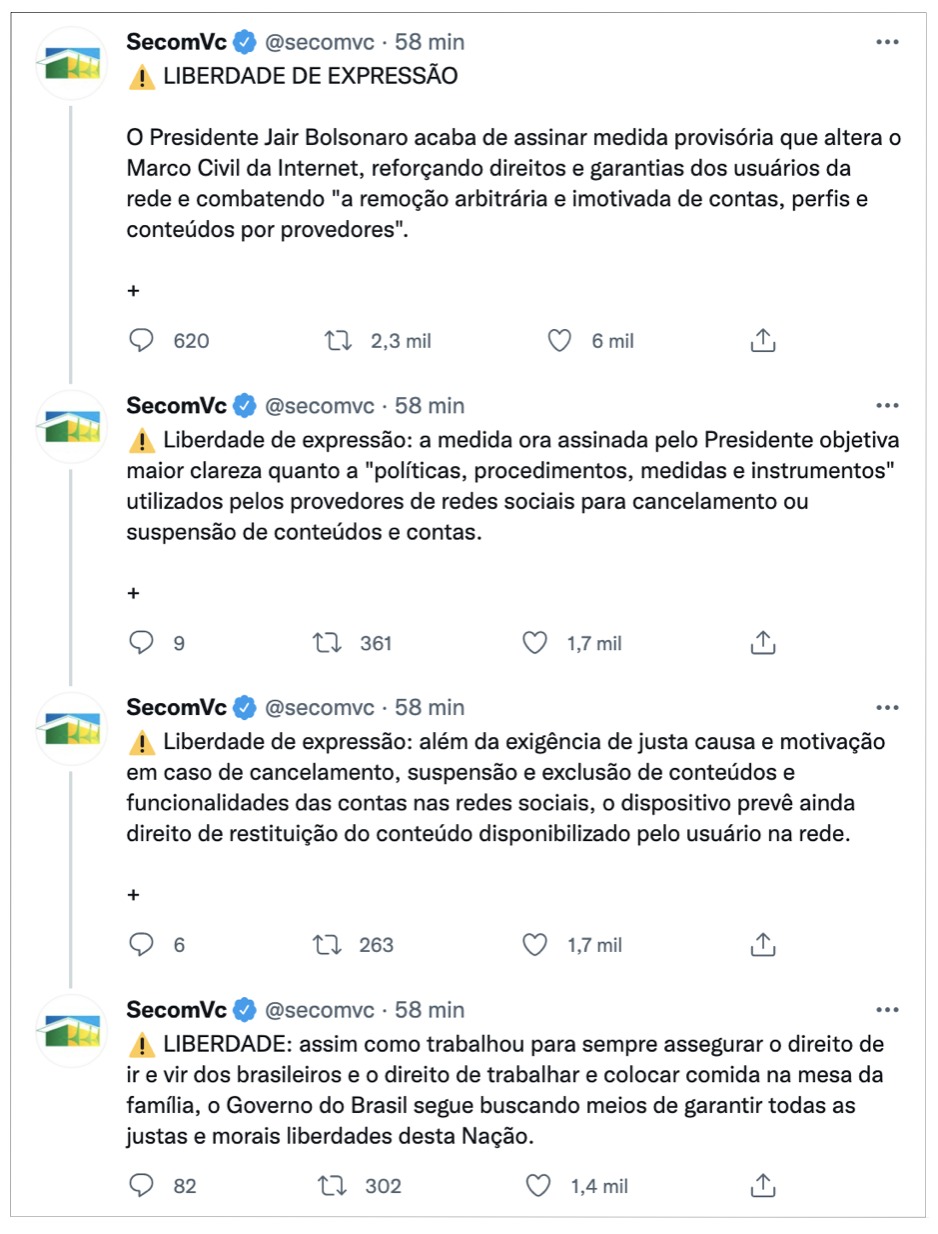The image size is (938, 1234).
Task: Open more options on second tweet
Action: coord(887,405)
